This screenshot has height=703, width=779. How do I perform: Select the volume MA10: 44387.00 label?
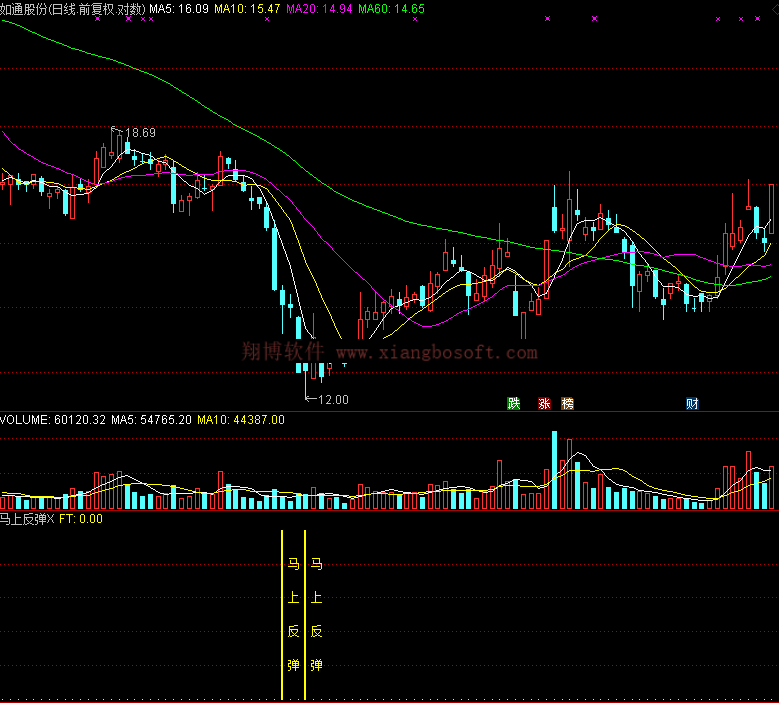[x=241, y=420]
